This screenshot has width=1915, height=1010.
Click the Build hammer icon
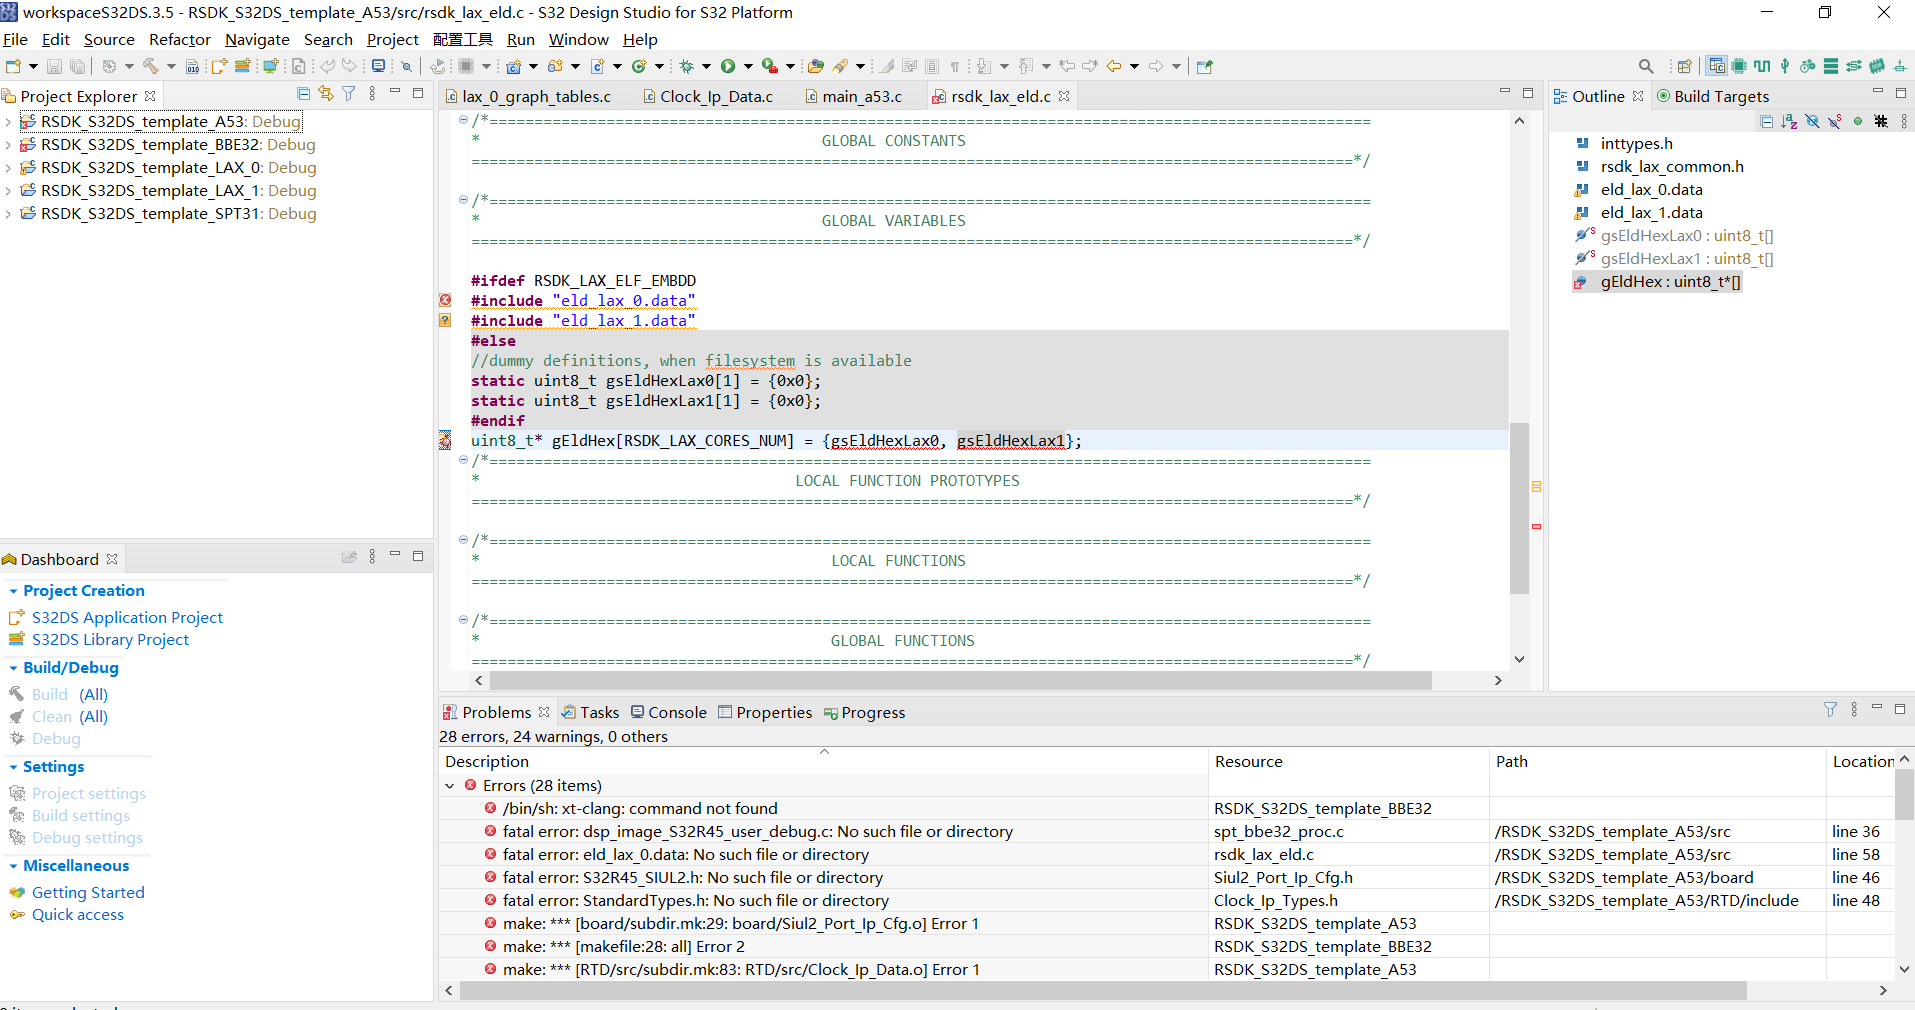coord(151,66)
